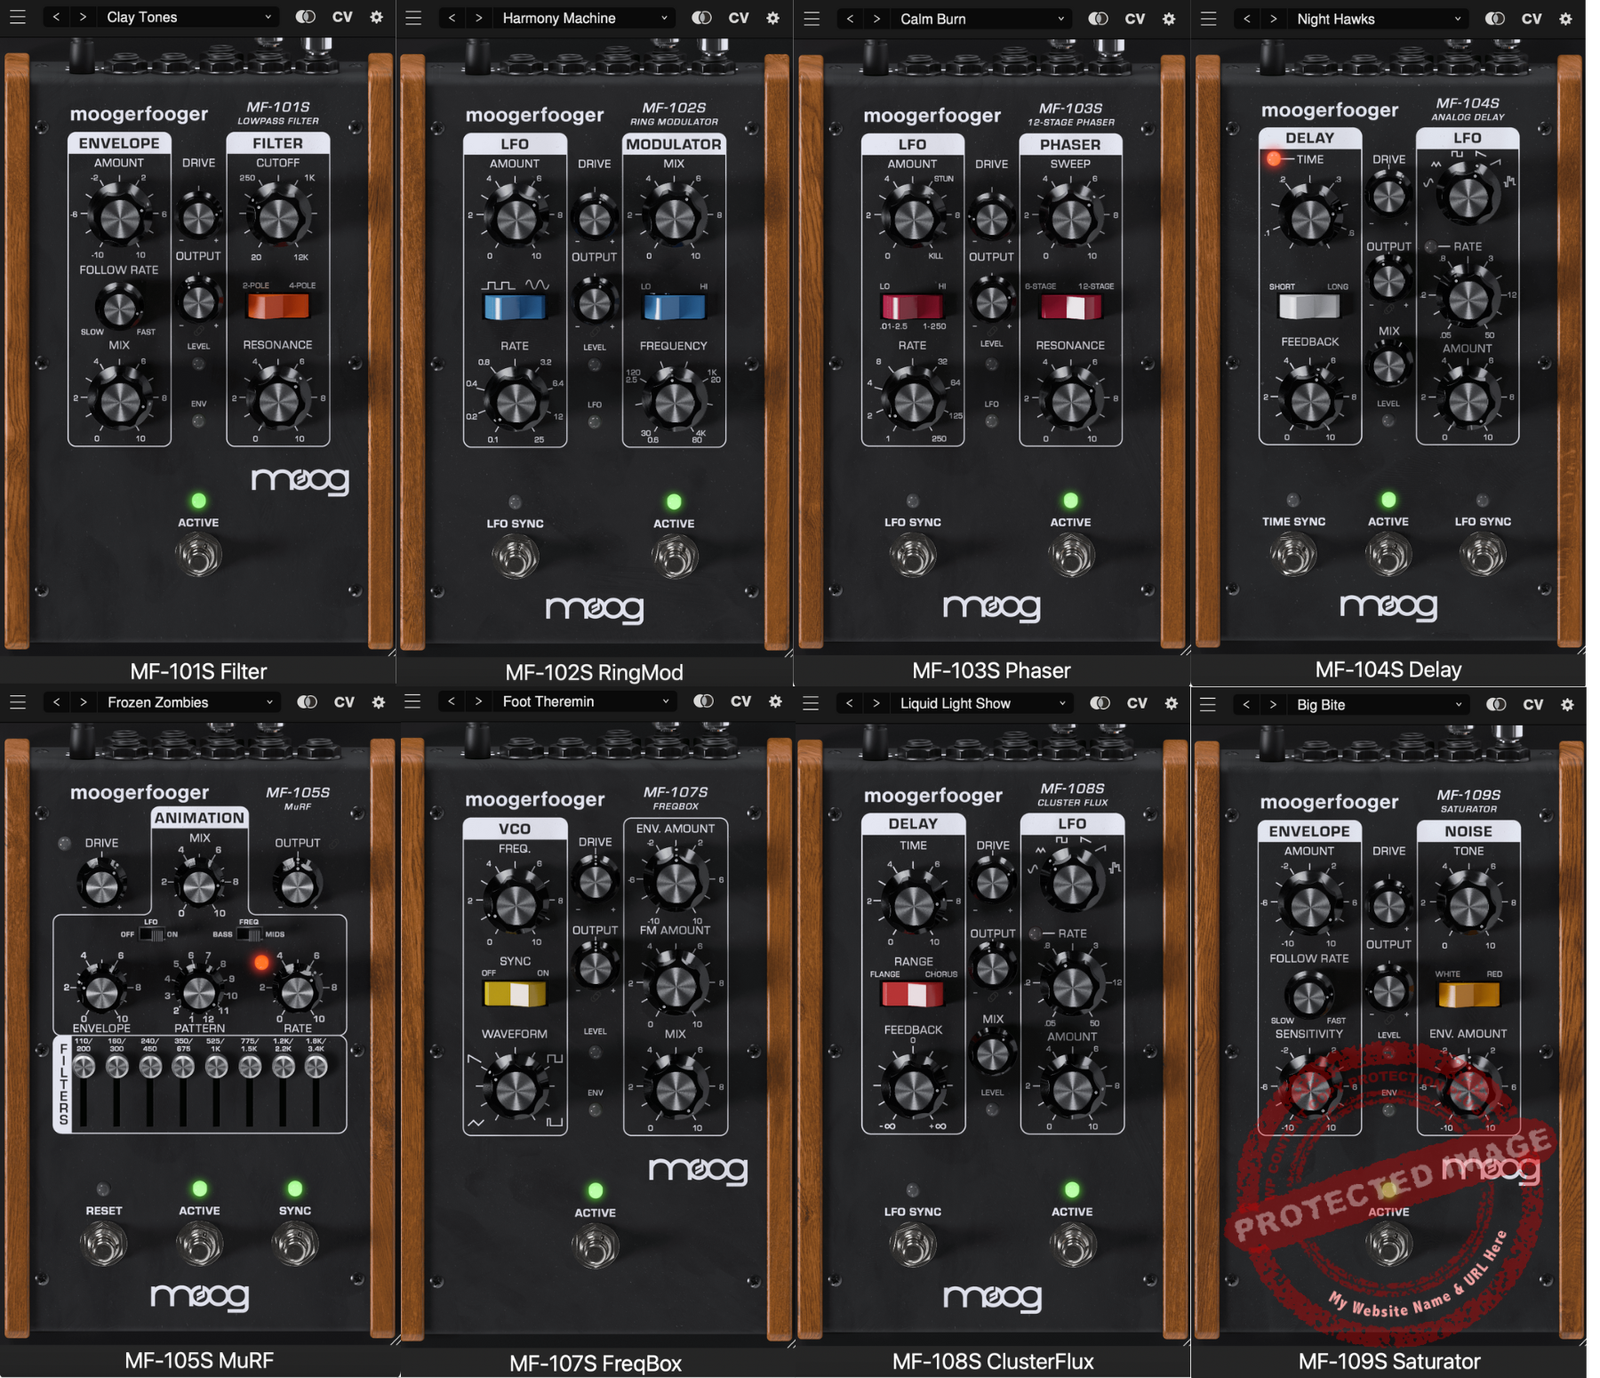This screenshot has width=1600, height=1378.
Task: Toggle ACTIVE footswitch on MF-103S Phaser
Action: 1071,555
